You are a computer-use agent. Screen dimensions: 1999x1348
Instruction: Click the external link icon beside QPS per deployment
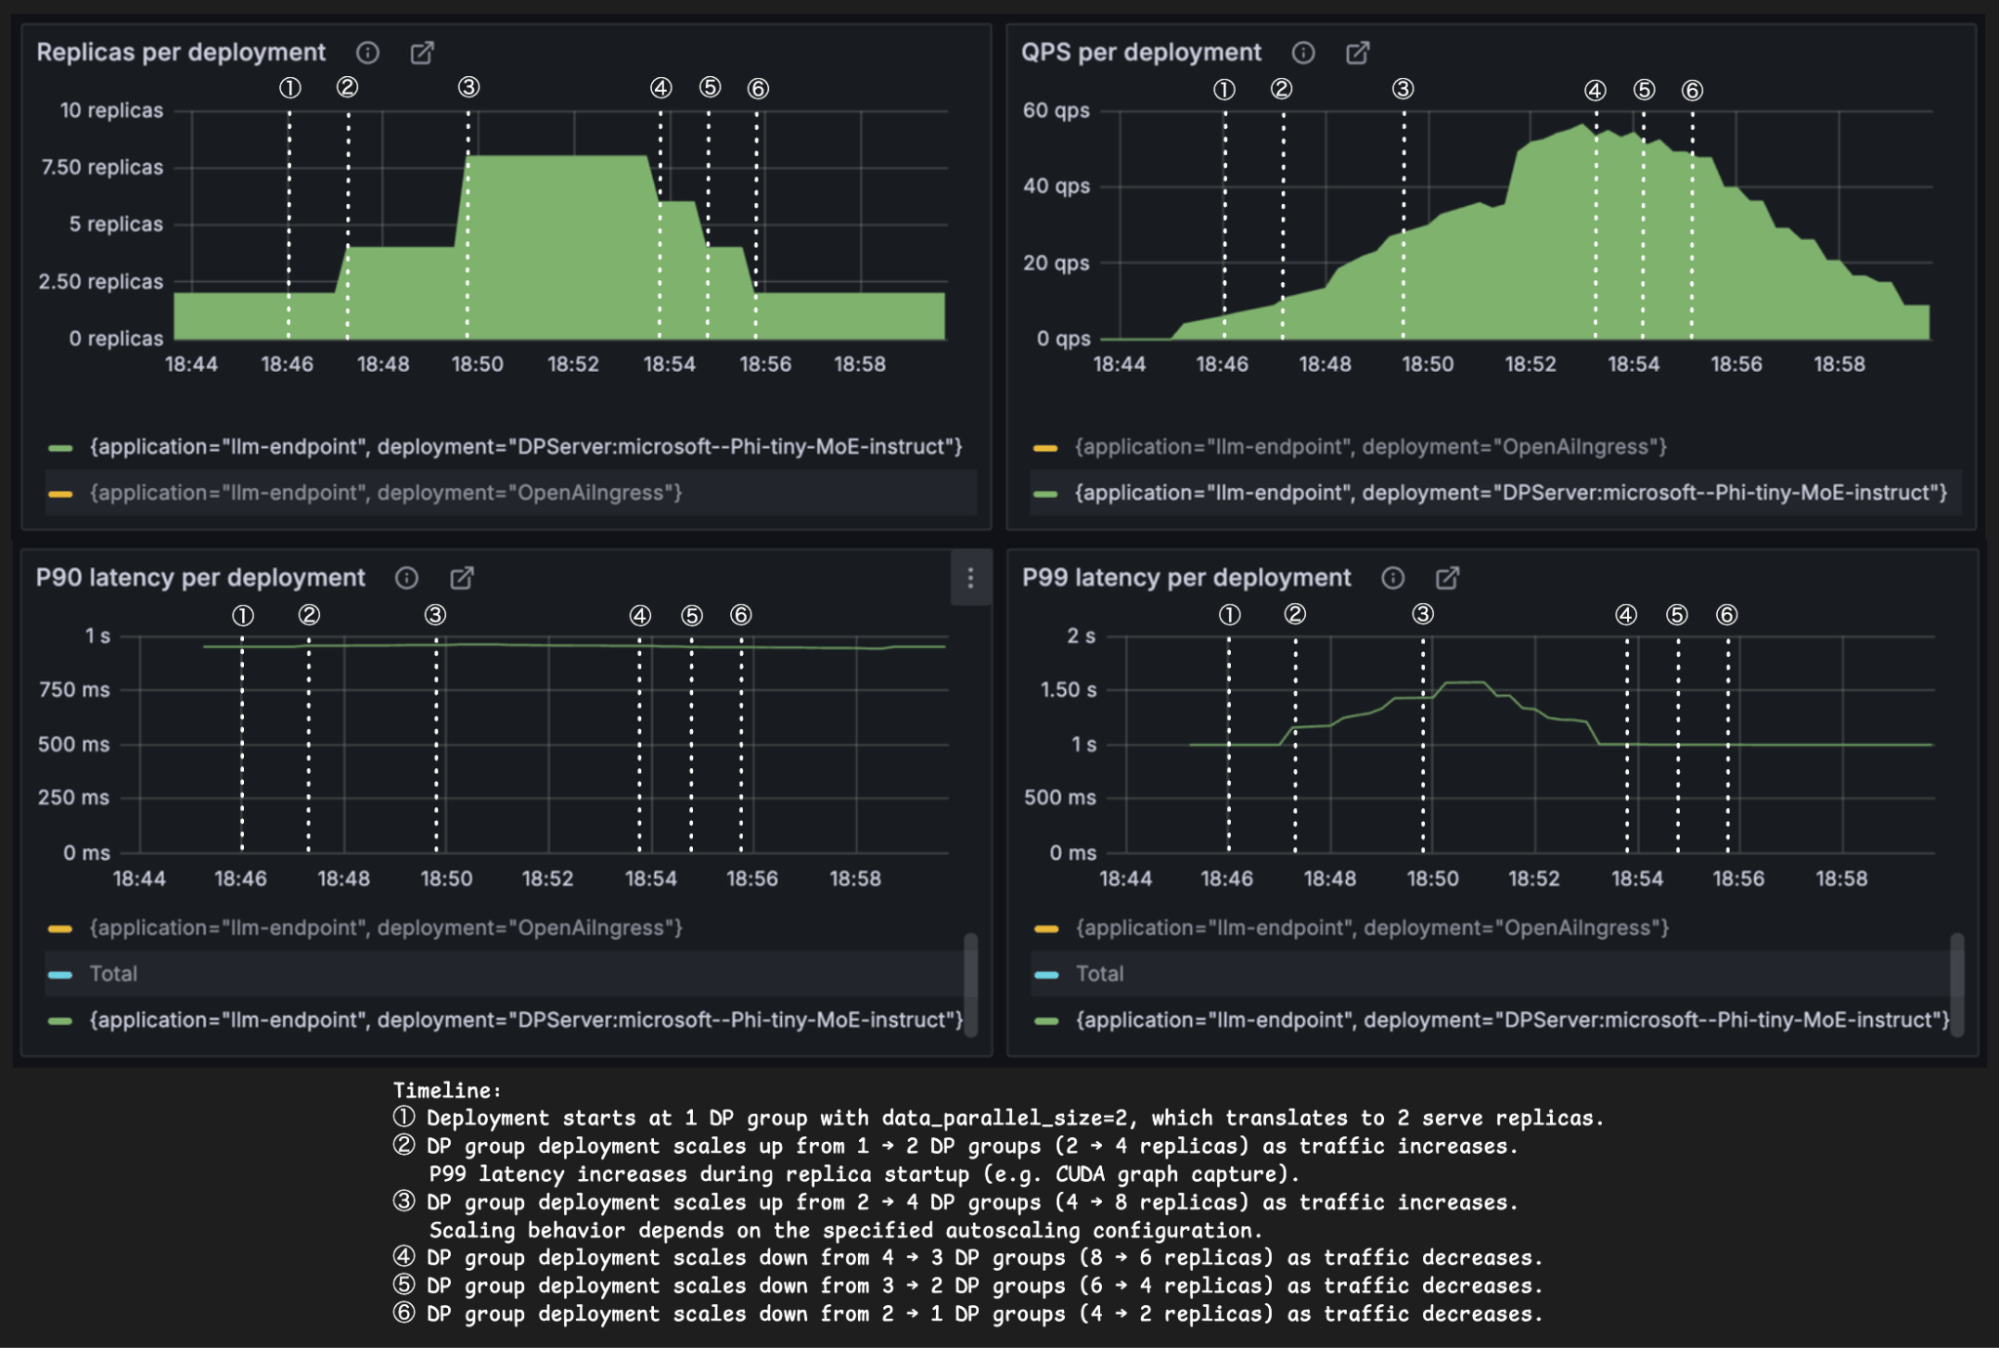pos(1357,52)
